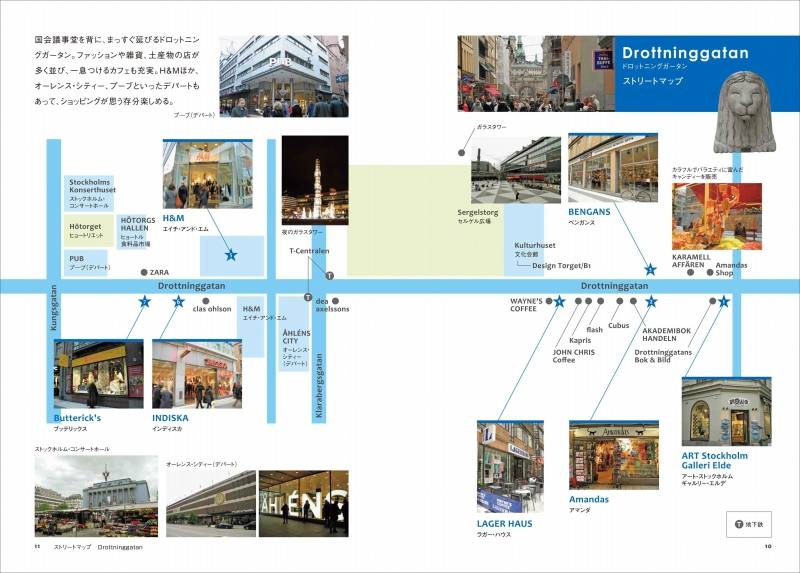The image size is (800, 573).
Task: Click the ART Stockholm Galleri Elde heading
Action: (x=715, y=460)
